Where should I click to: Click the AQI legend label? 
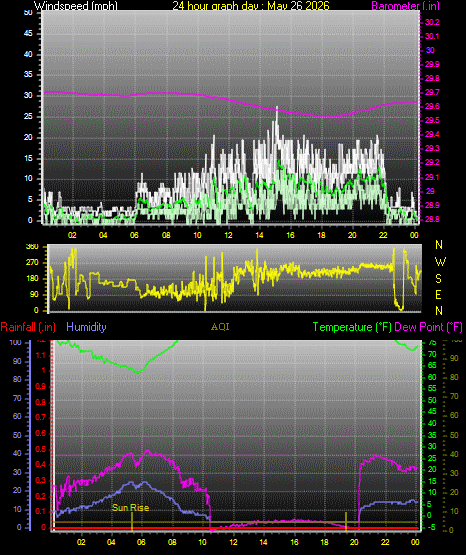pyautogui.click(x=220, y=327)
